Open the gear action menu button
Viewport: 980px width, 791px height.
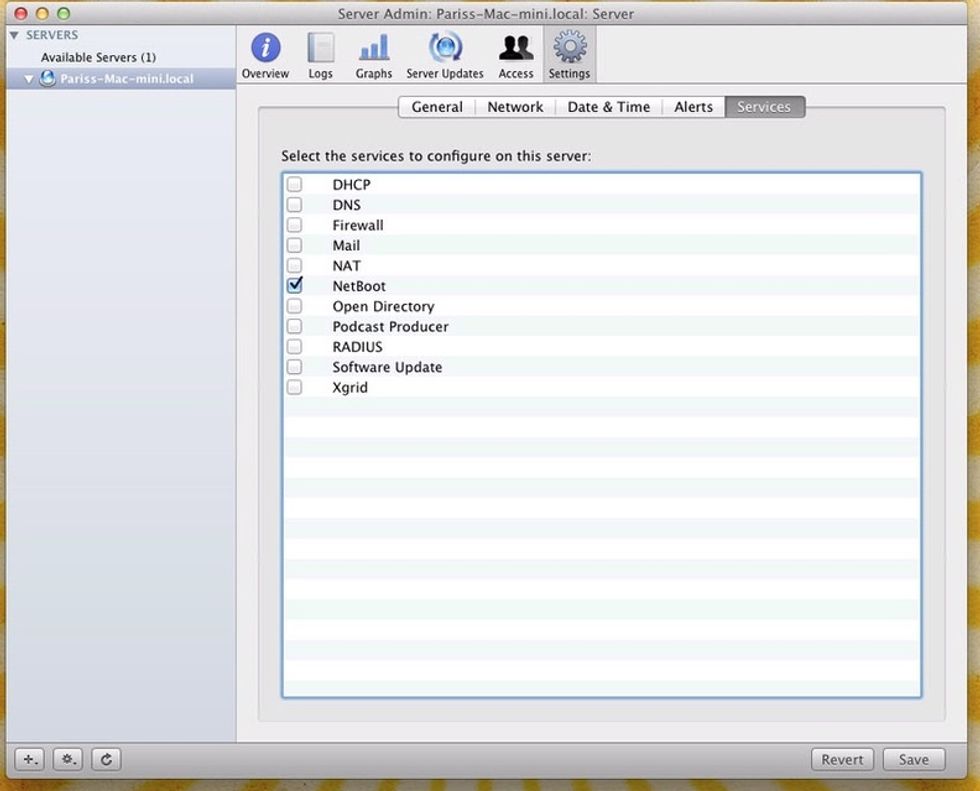[68, 759]
